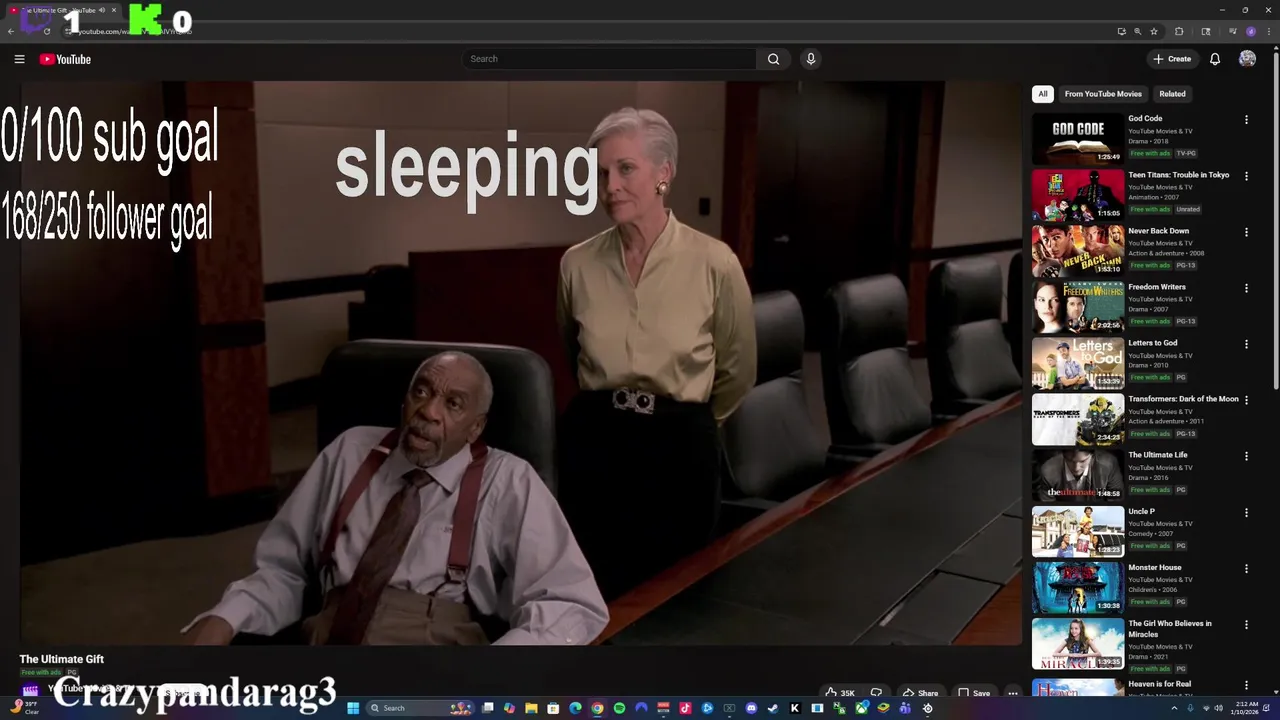The height and width of the screenshot is (720, 1280).
Task: Open the browser extensions puzzle icon
Action: (x=1179, y=31)
